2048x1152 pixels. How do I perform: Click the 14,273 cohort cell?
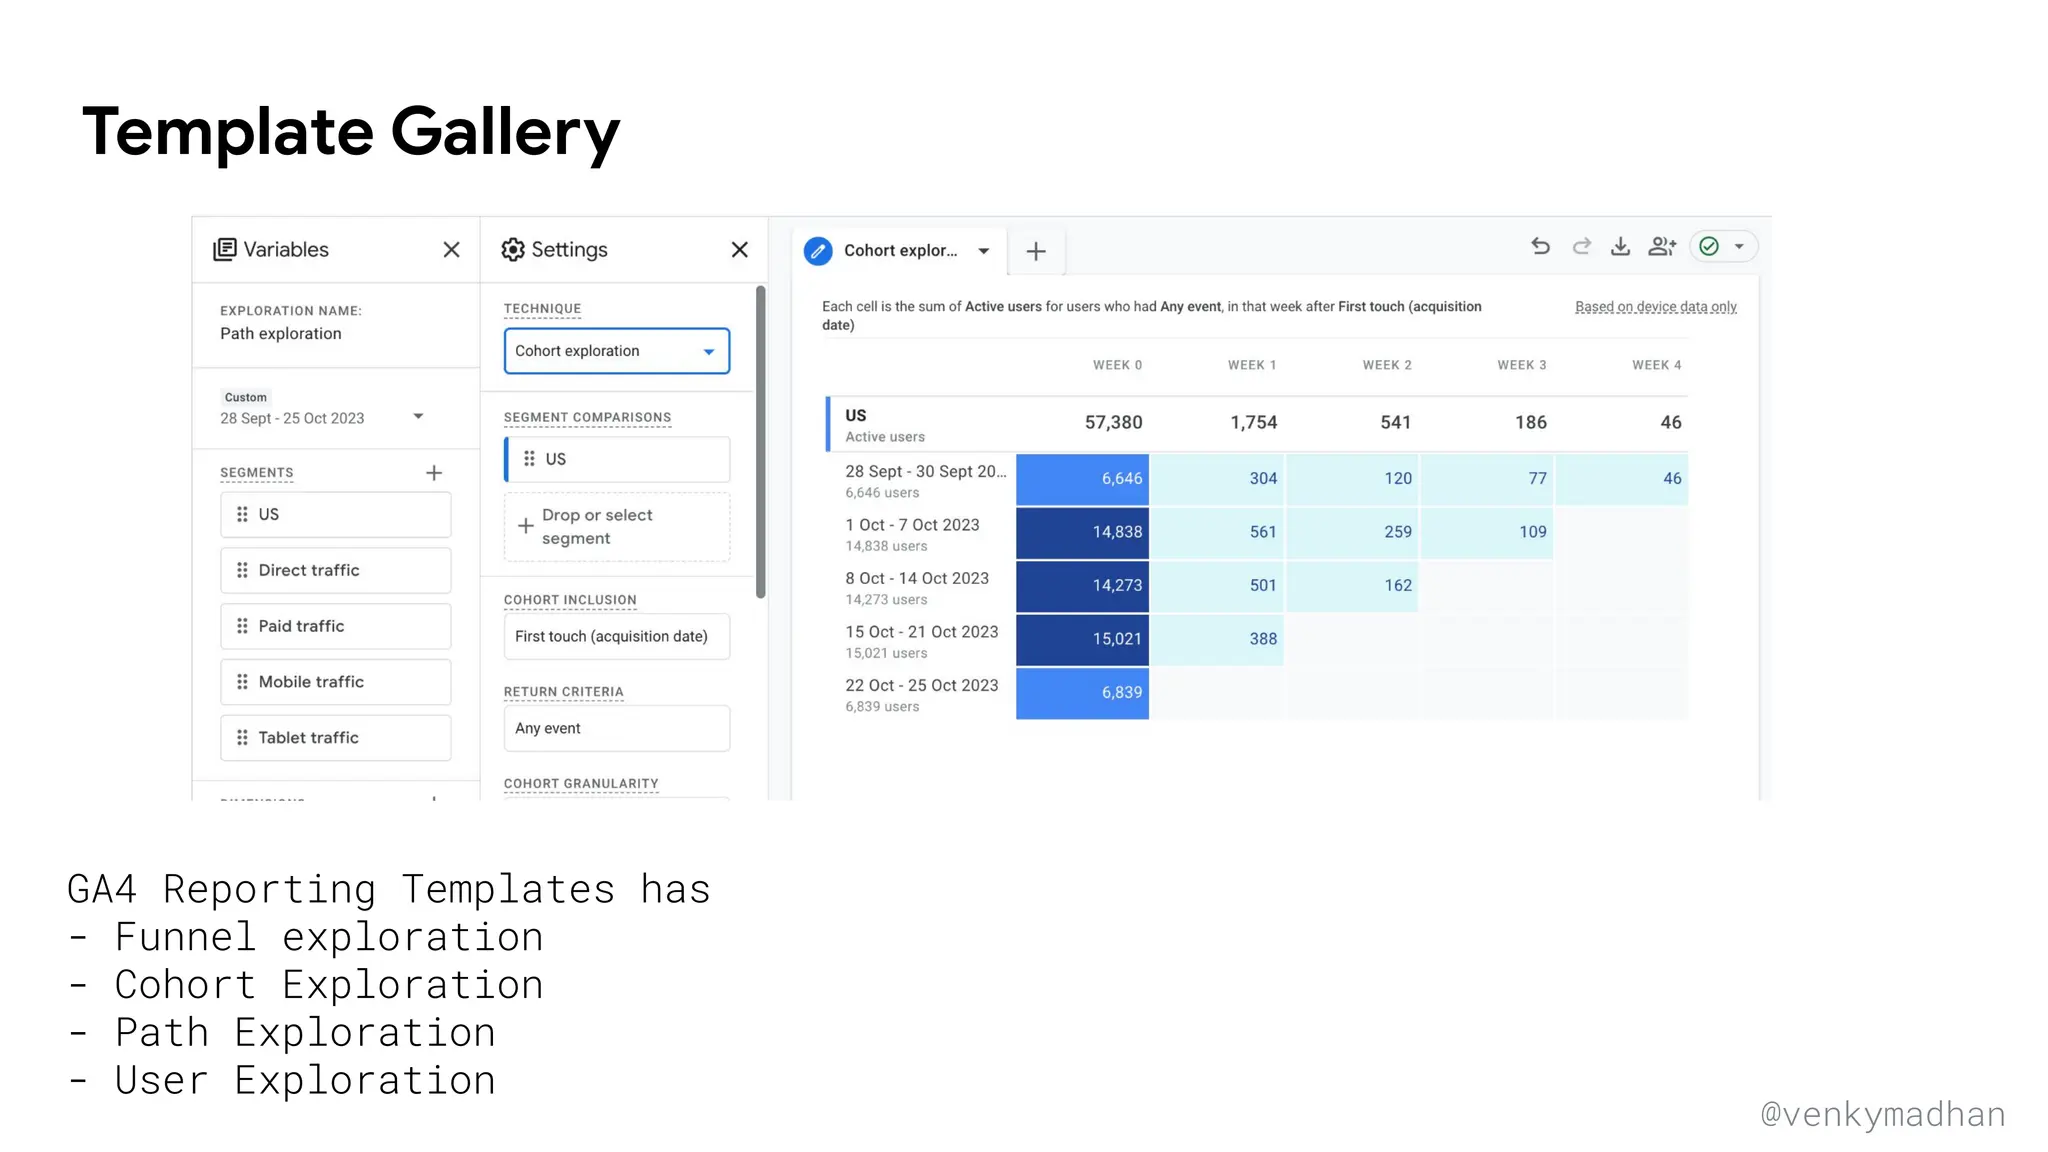coord(1082,586)
